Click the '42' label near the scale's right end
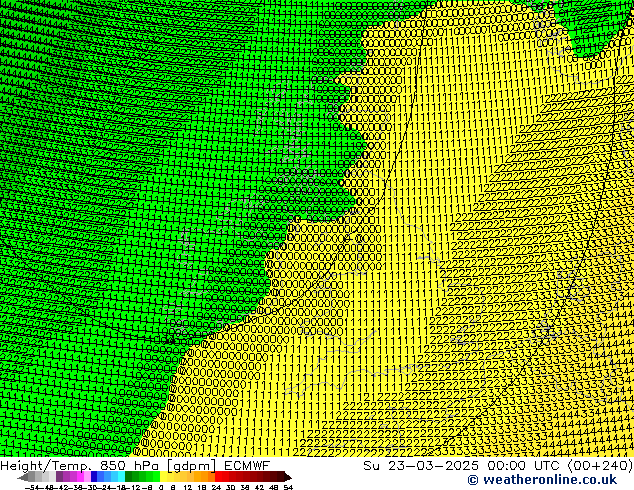634x490 pixels. tap(259, 488)
